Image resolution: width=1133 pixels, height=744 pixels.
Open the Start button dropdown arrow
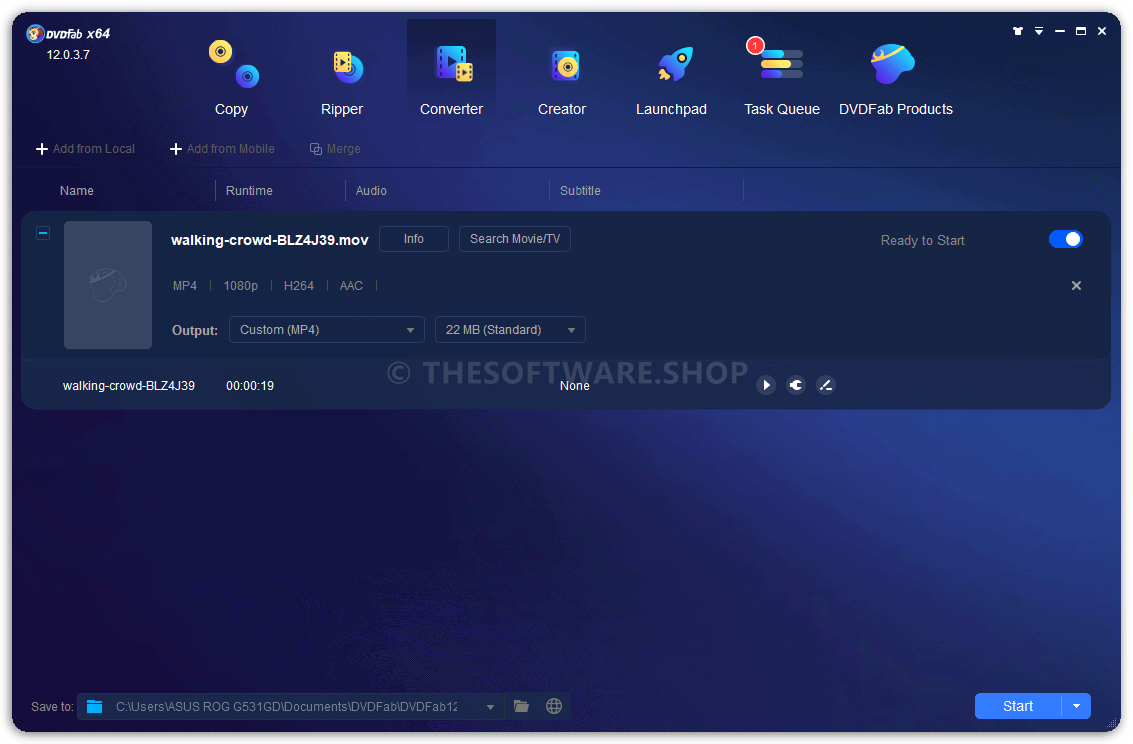tap(1077, 706)
